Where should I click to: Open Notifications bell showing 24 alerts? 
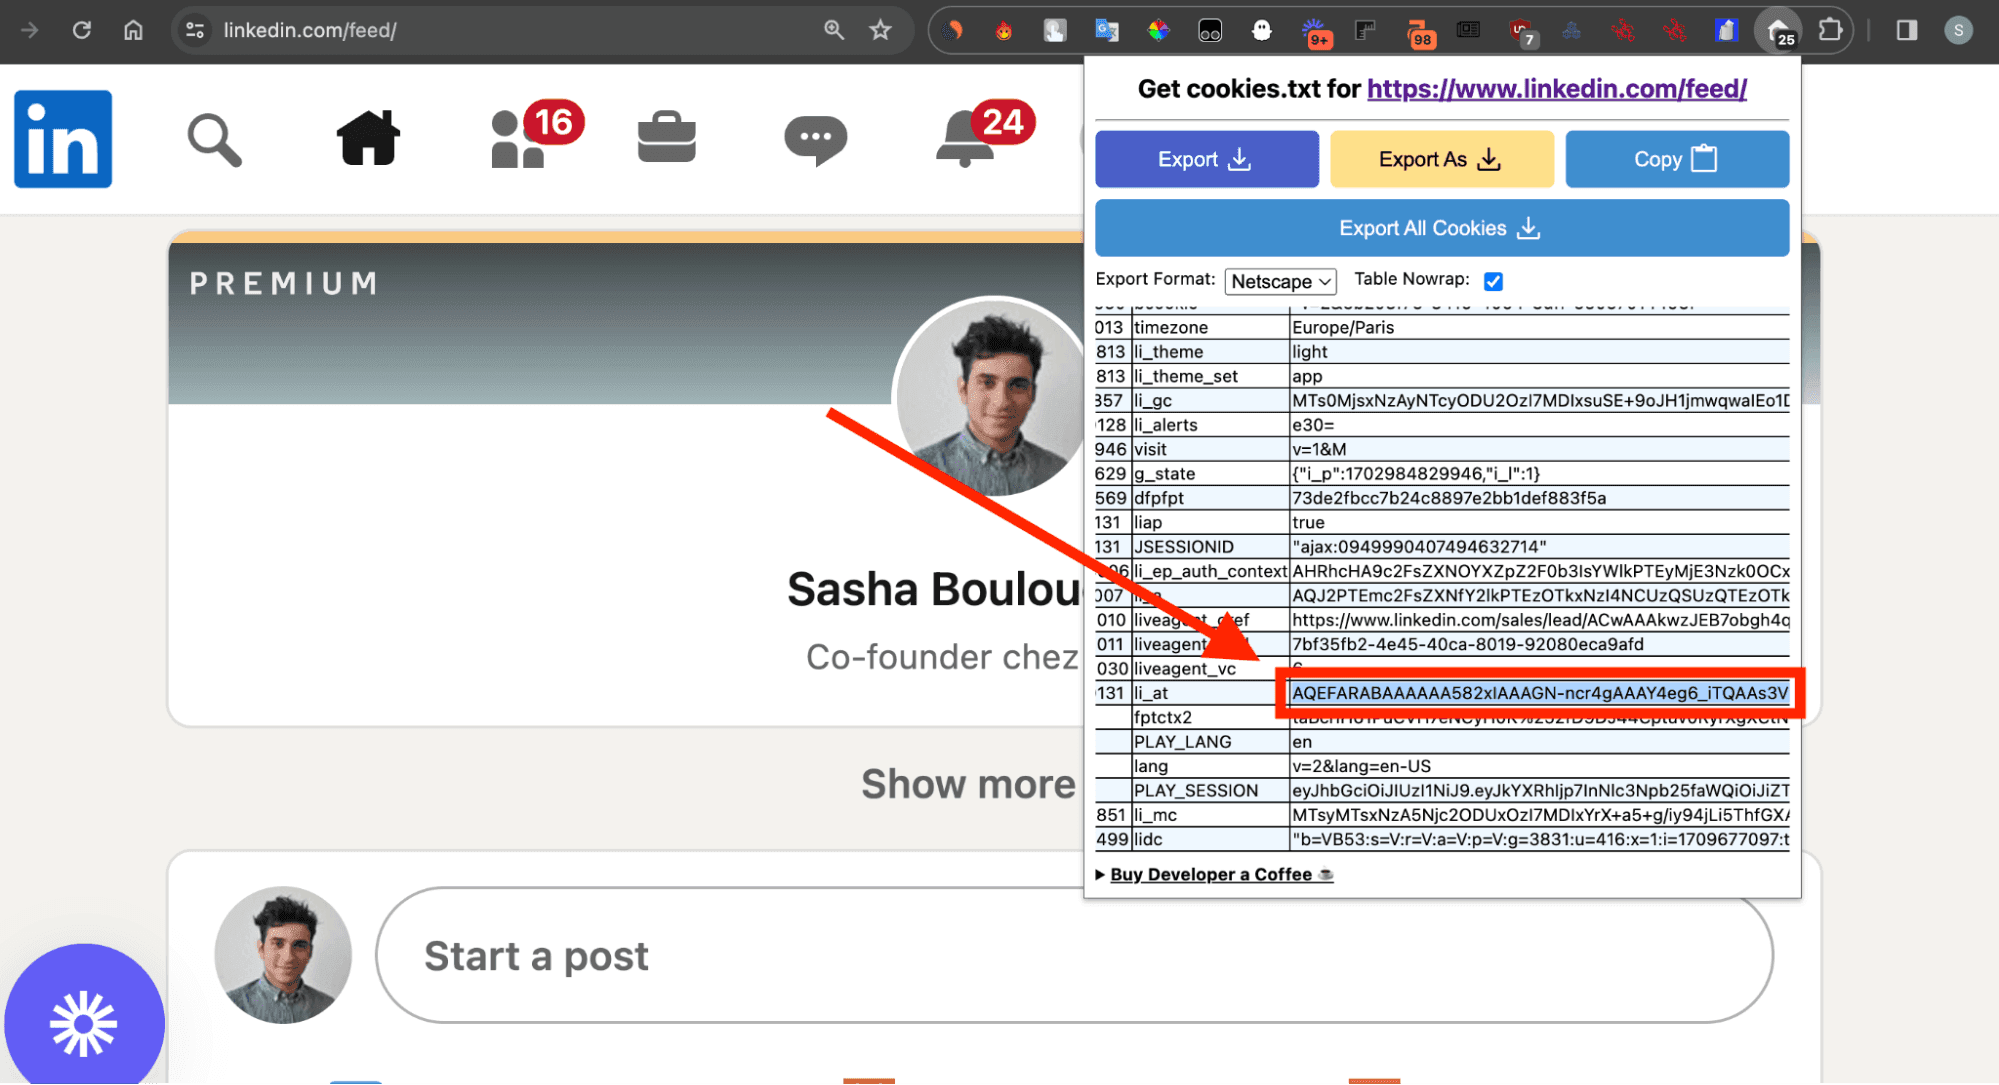click(x=962, y=140)
